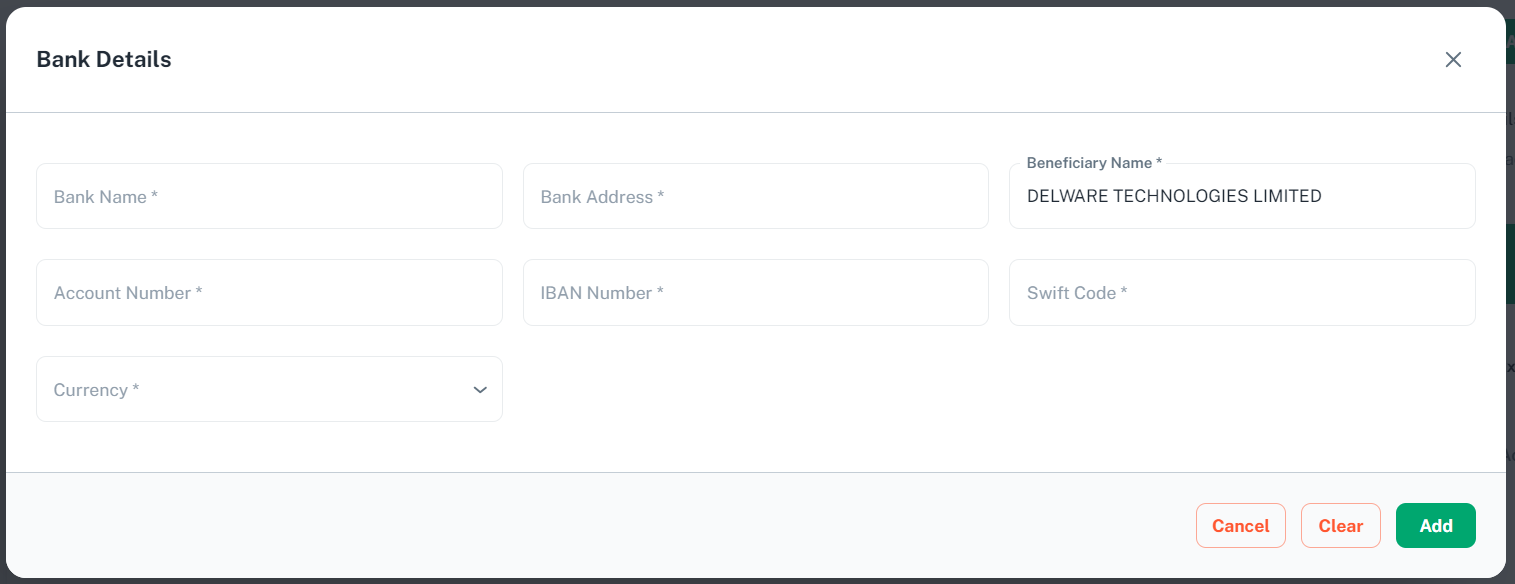Image resolution: width=1515 pixels, height=584 pixels.
Task: Open the Currency selection dropdown
Action: [x=269, y=390]
